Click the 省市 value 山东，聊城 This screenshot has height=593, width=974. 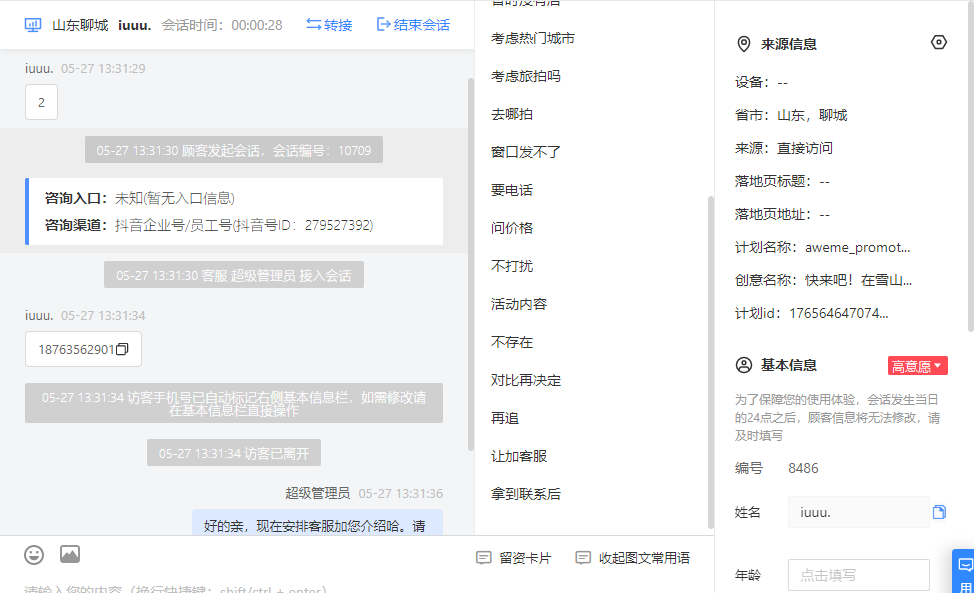(812, 115)
